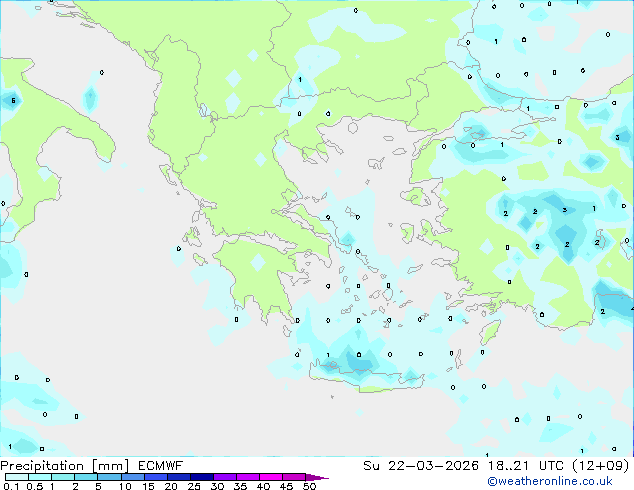Click the legend label '0.5'
Image resolution: width=634 pixels, height=490 pixels.
(x=34, y=486)
